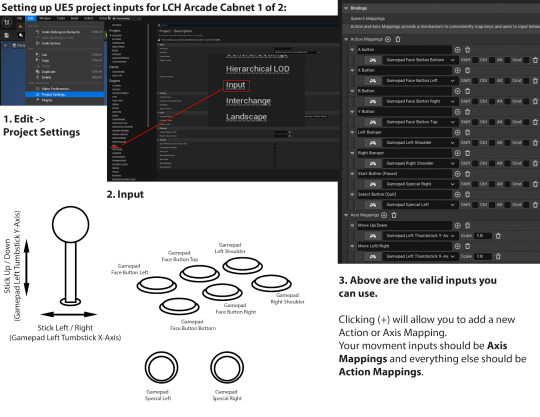Enable Ctrl modifier for Face Button Left
Image resolution: width=540 pixels, height=417 pixels.
[x=492, y=81]
